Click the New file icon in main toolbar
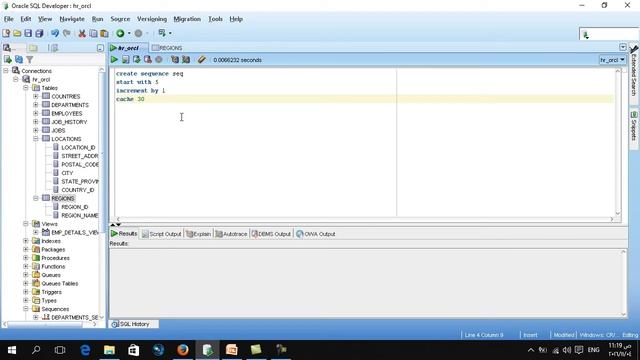 (x=6, y=33)
